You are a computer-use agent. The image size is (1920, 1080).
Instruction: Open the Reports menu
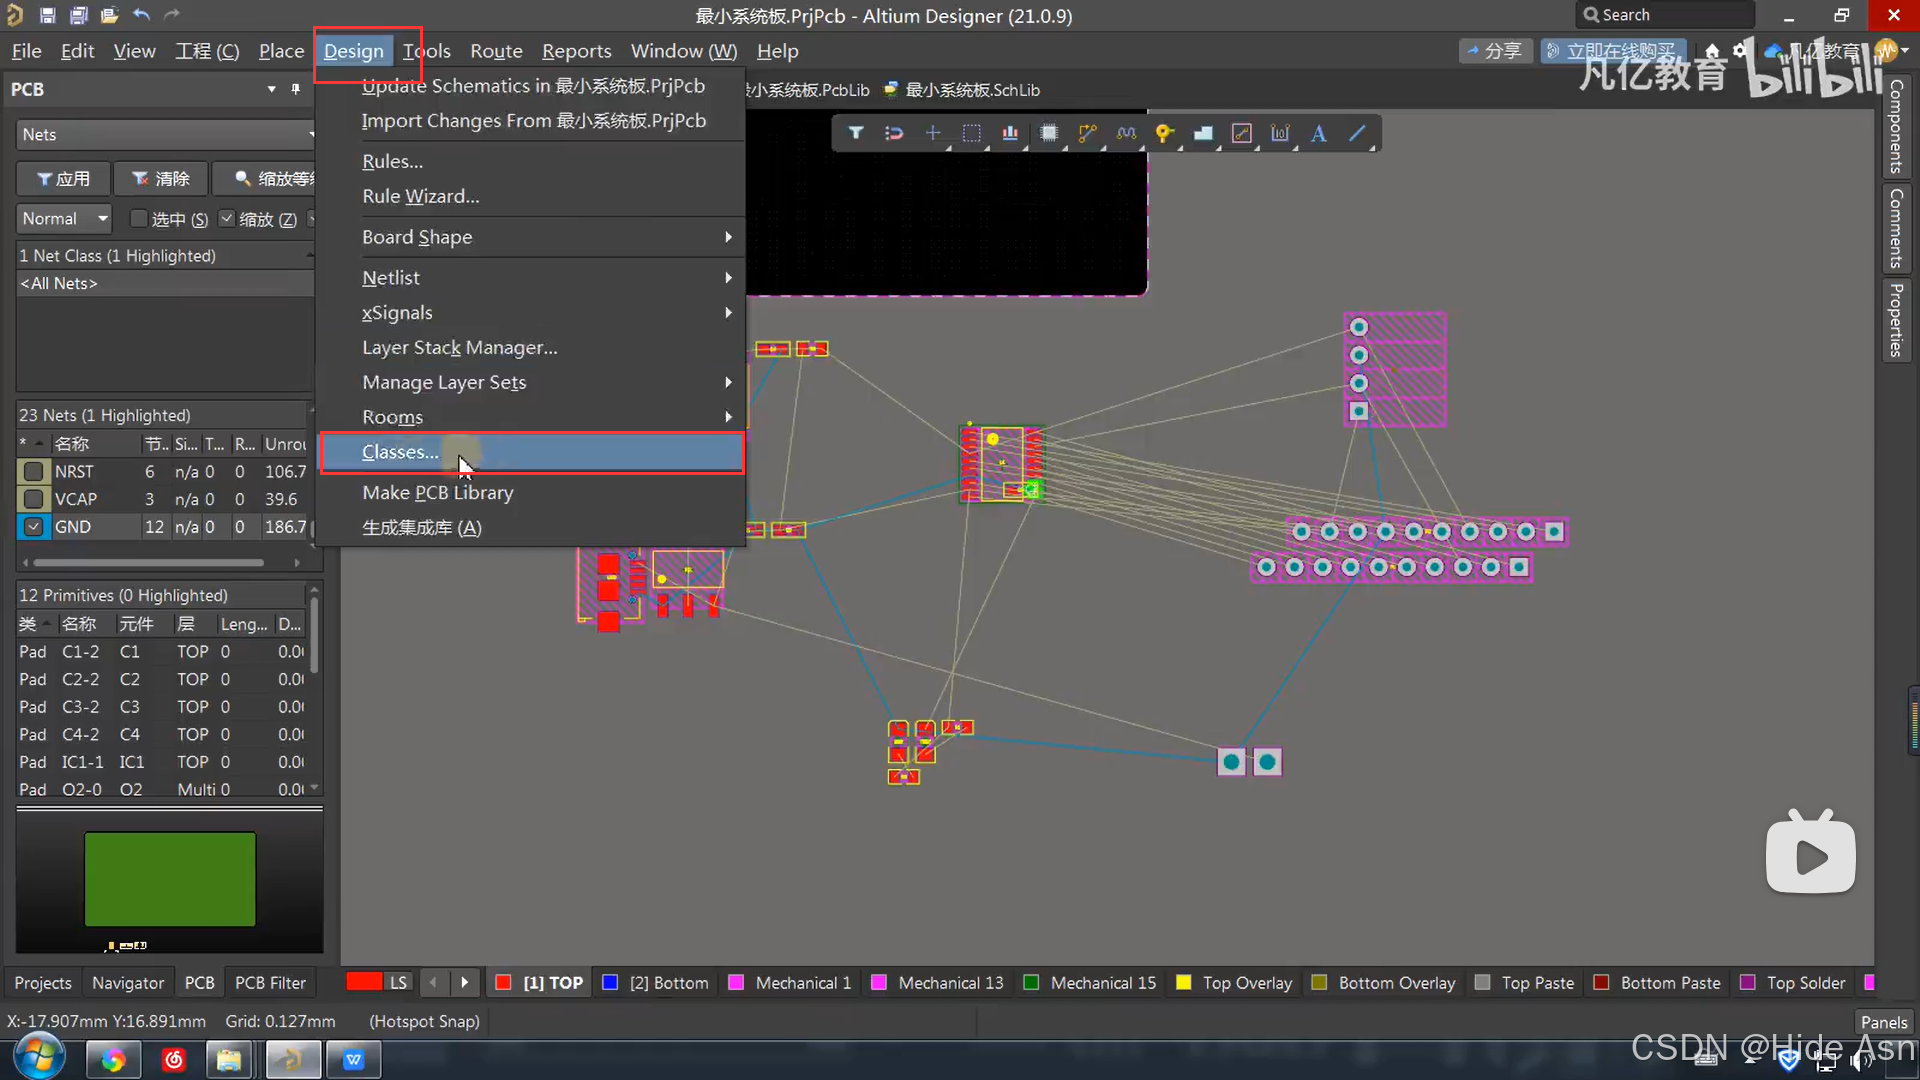pyautogui.click(x=576, y=51)
